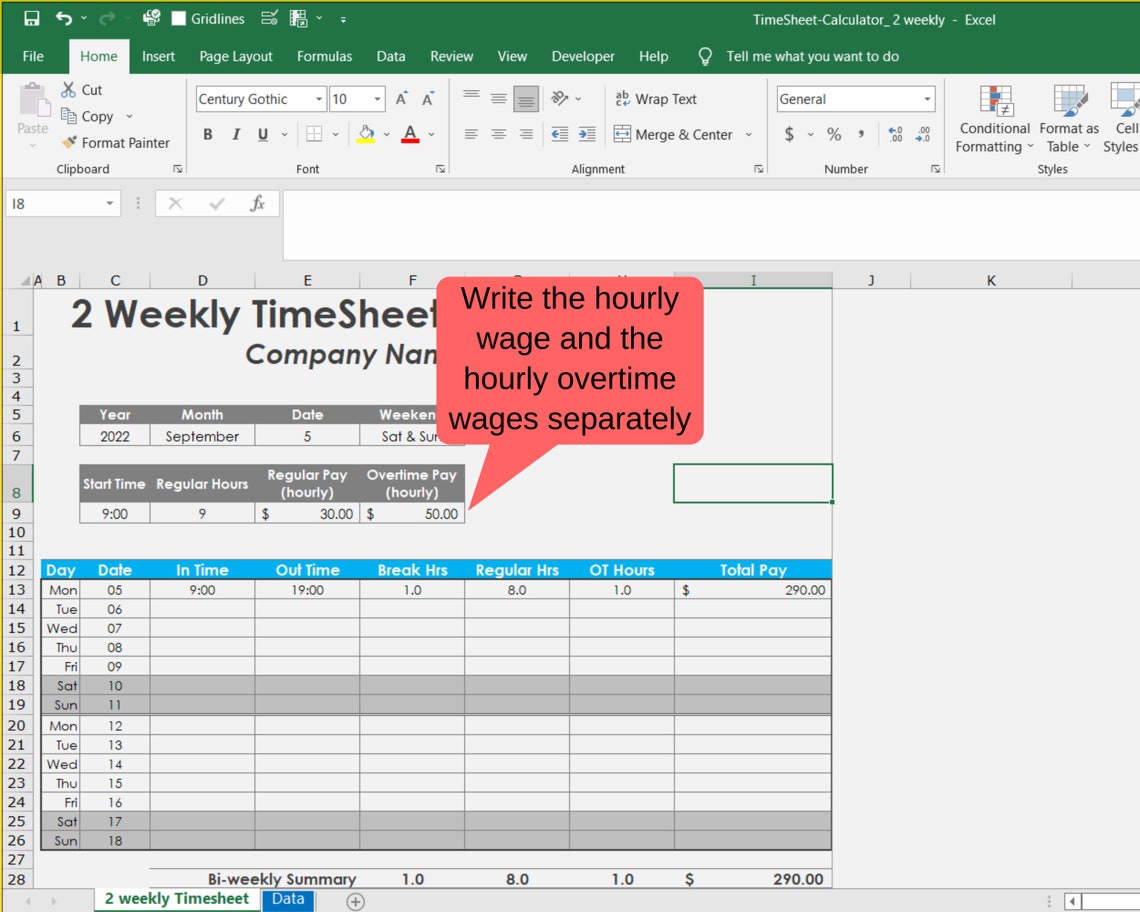Toggle bold formatting
The height and width of the screenshot is (912, 1140).
point(207,134)
